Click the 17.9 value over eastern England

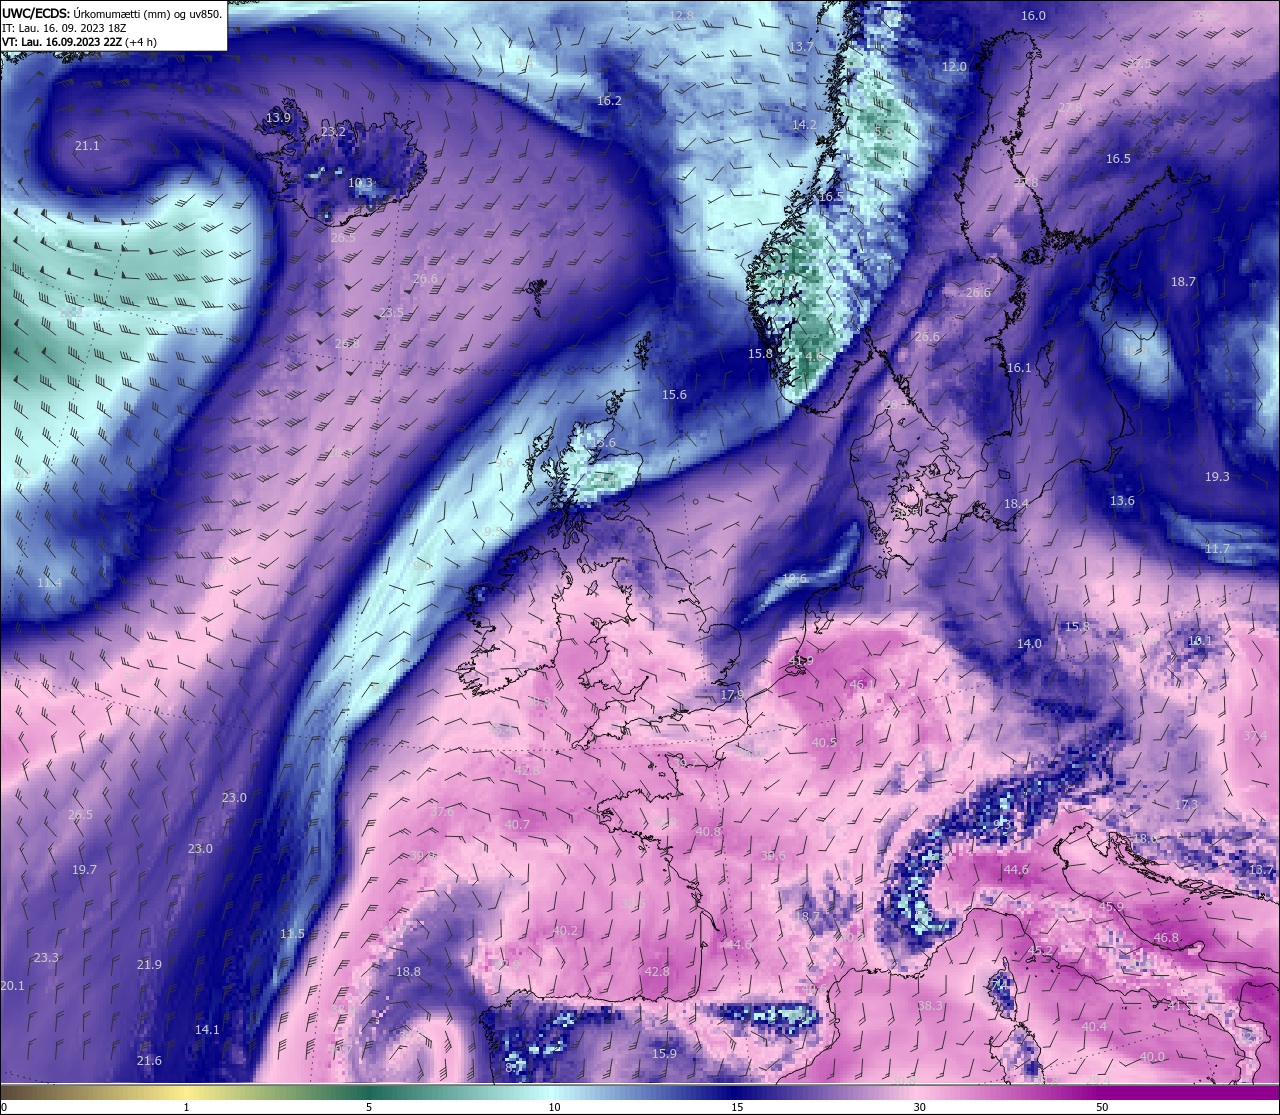[732, 695]
